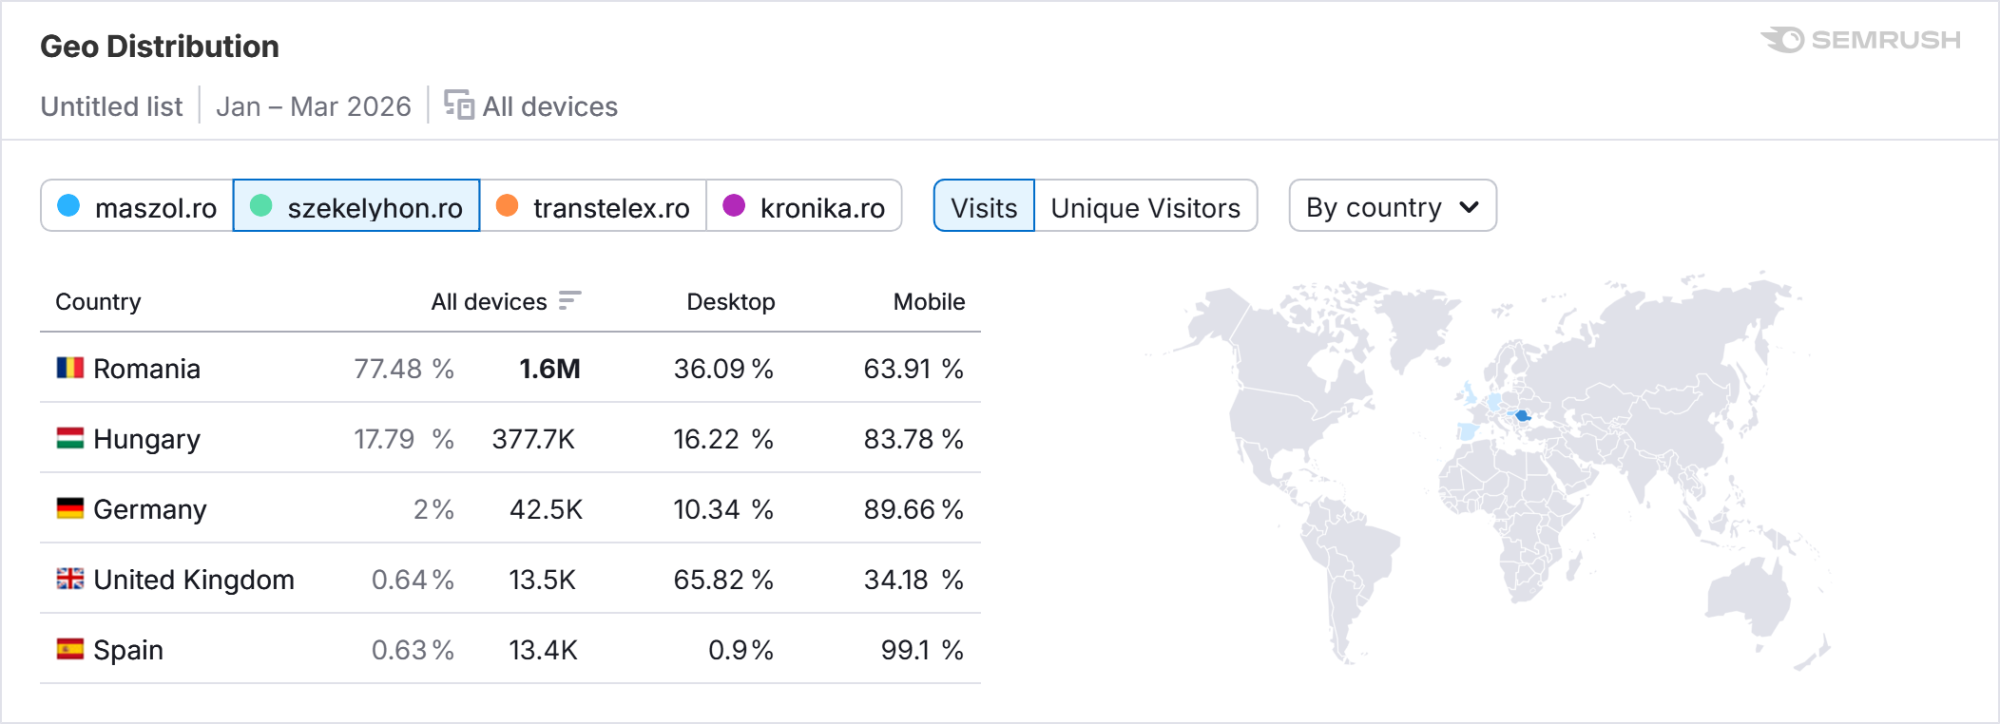Click highlighted Romania on the world map
This screenshot has width=2000, height=724.
pos(1522,415)
